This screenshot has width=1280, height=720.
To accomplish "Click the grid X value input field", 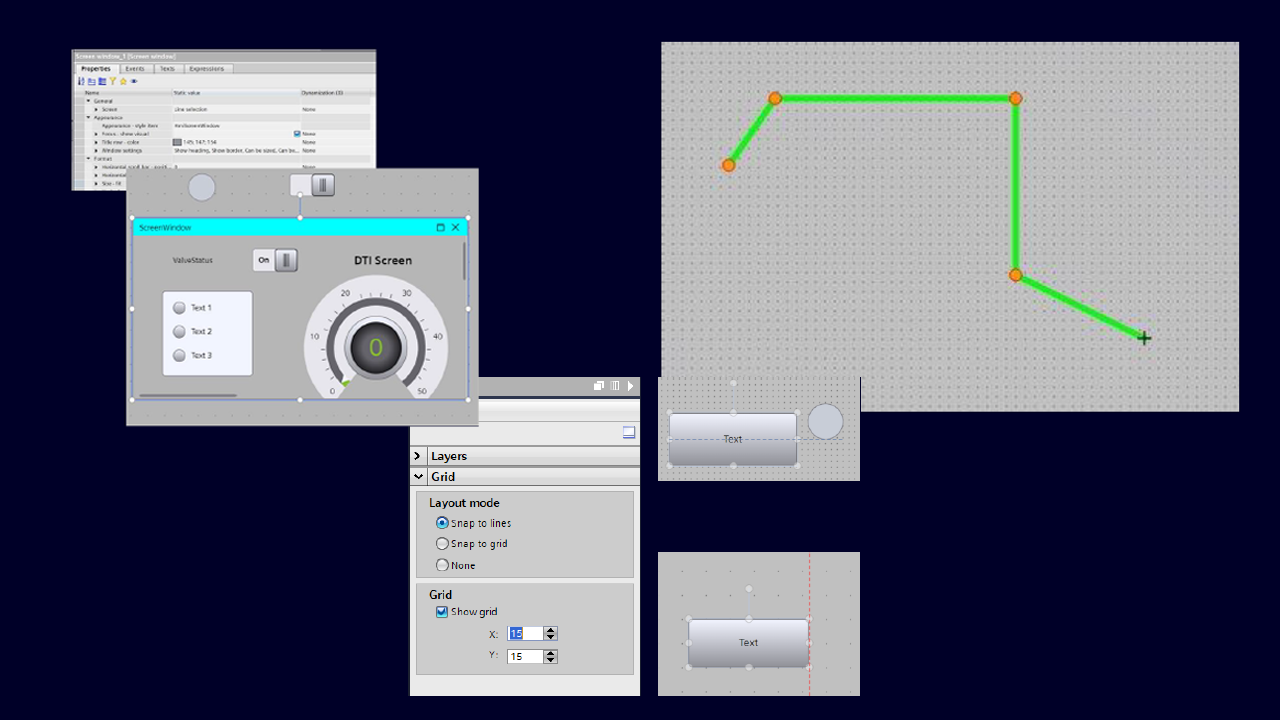I will click(x=525, y=633).
